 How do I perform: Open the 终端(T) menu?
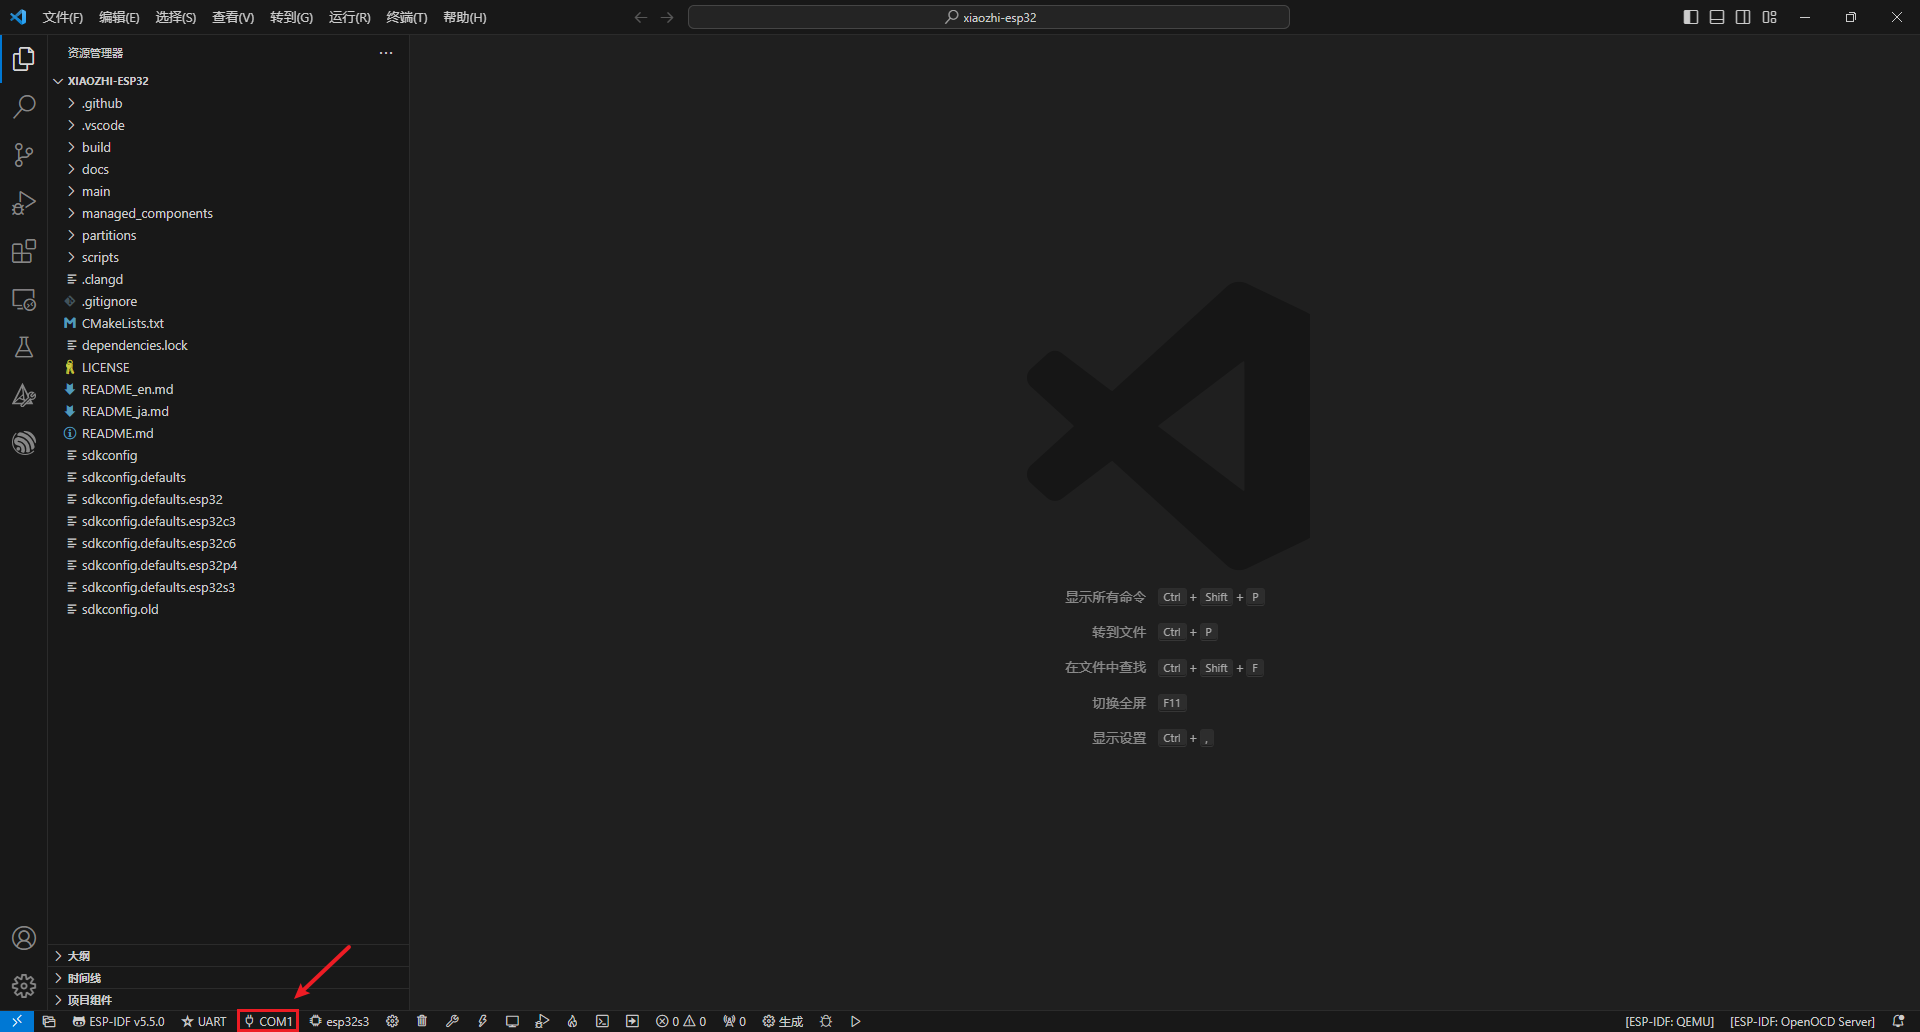[405, 17]
